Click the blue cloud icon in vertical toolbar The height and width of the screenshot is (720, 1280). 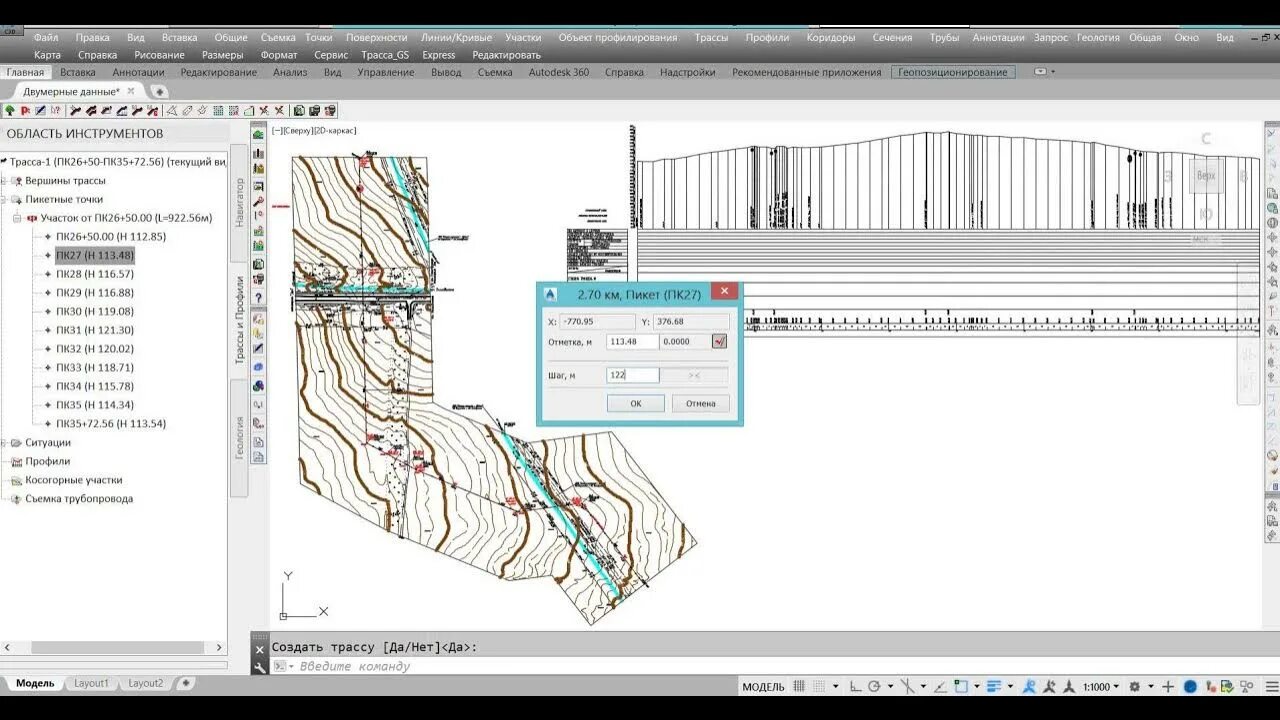pyautogui.click(x=258, y=367)
